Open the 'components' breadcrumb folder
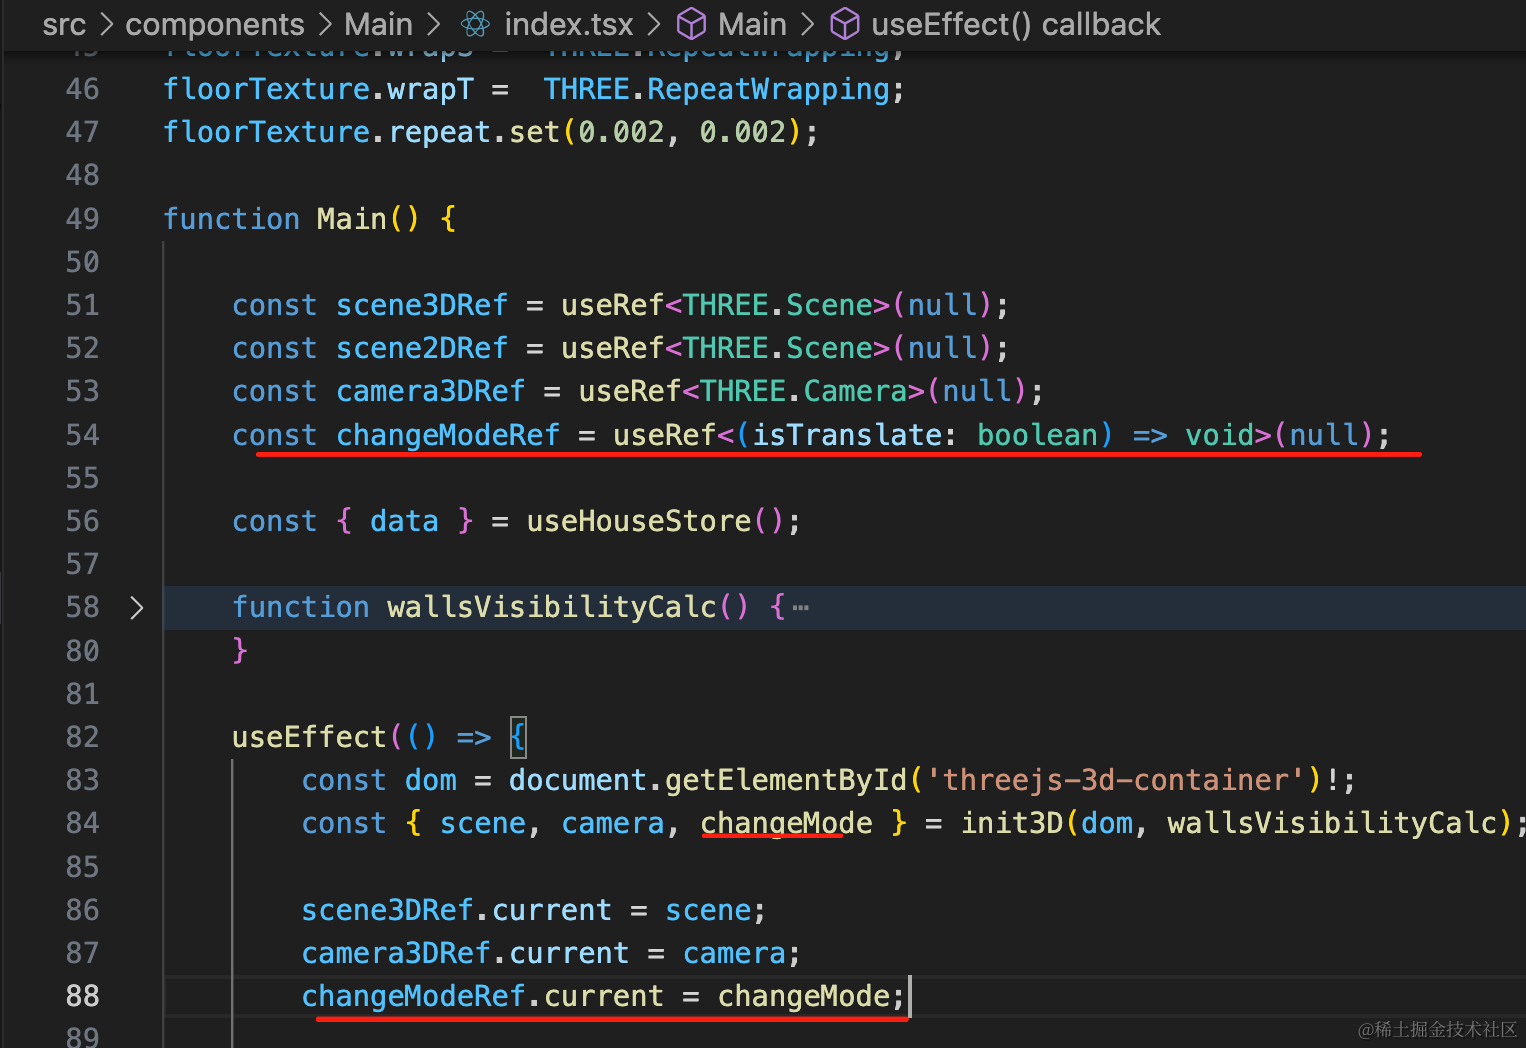1526x1048 pixels. pos(215,24)
